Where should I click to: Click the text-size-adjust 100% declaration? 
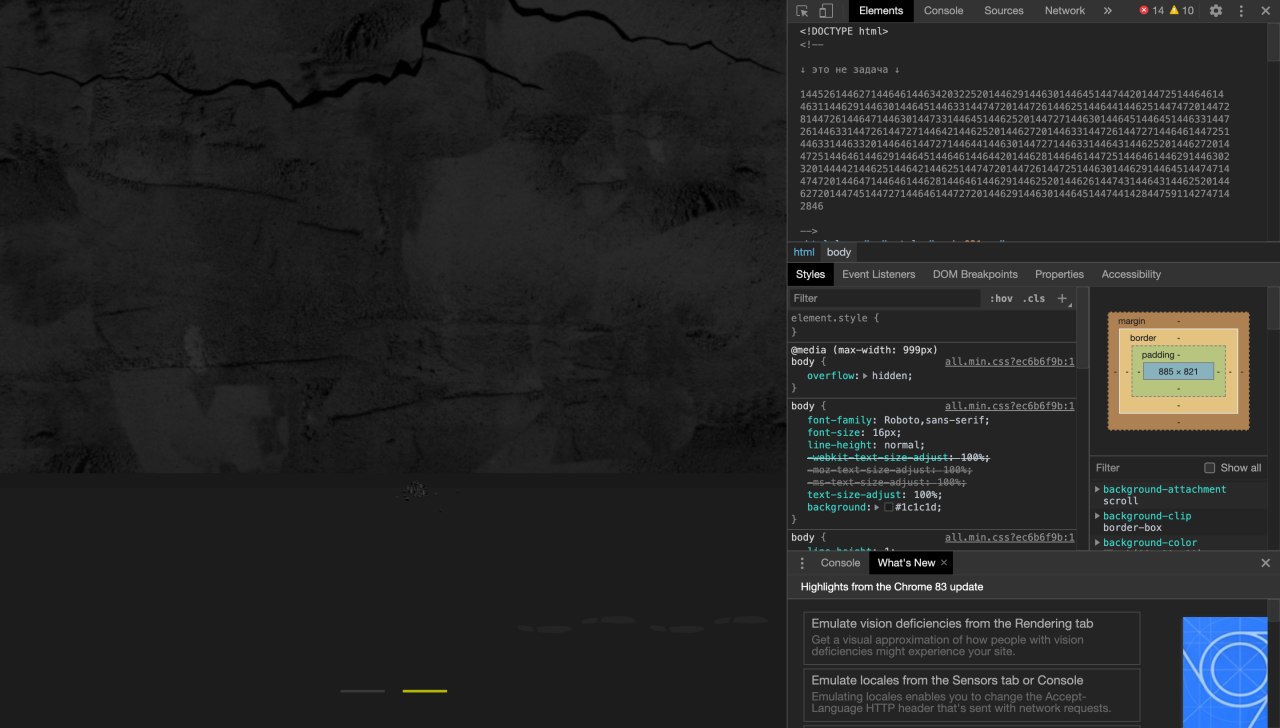pos(875,494)
